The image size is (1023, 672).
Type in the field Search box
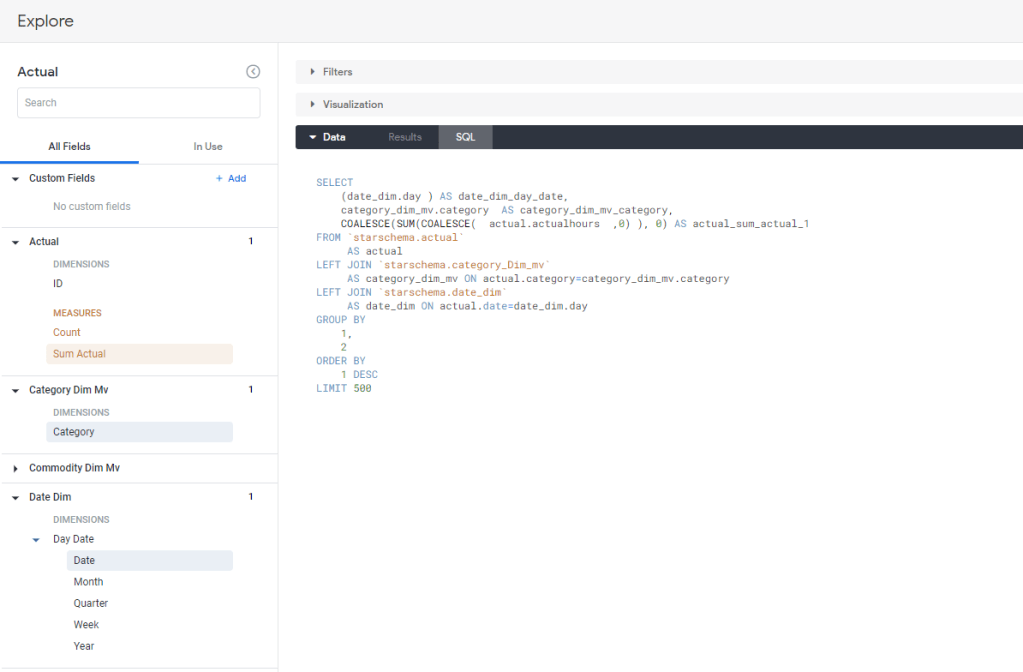[138, 103]
